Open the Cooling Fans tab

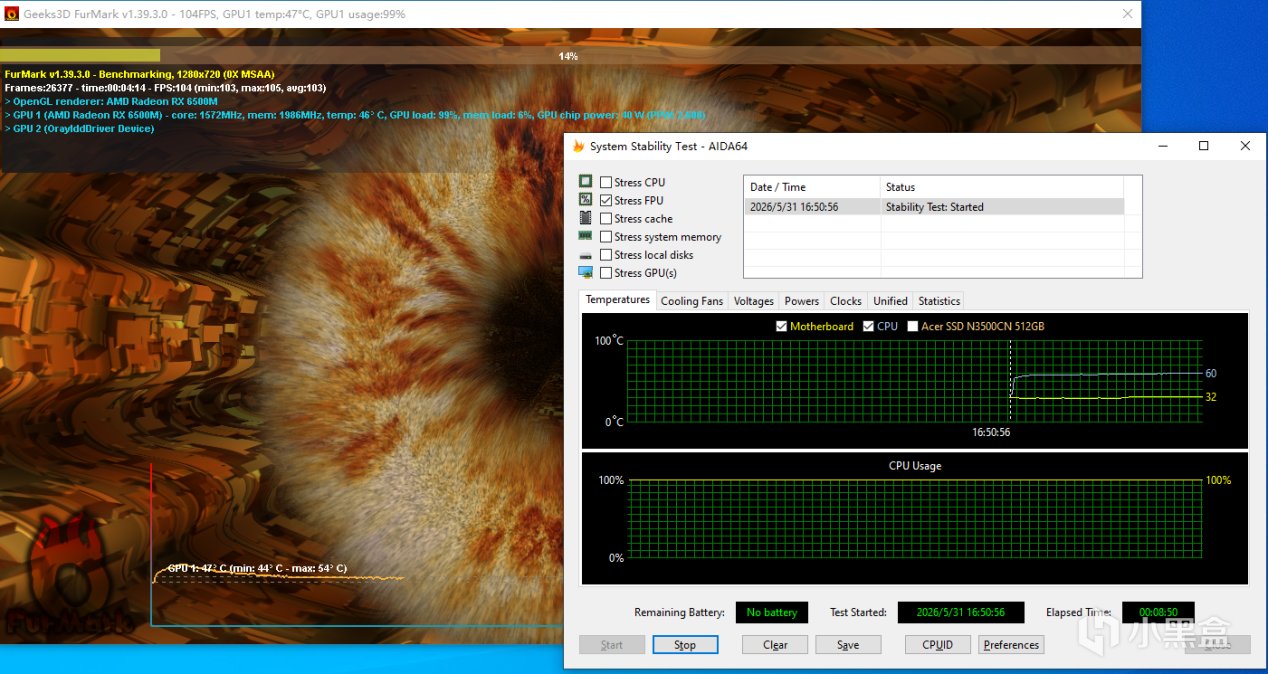pos(692,301)
